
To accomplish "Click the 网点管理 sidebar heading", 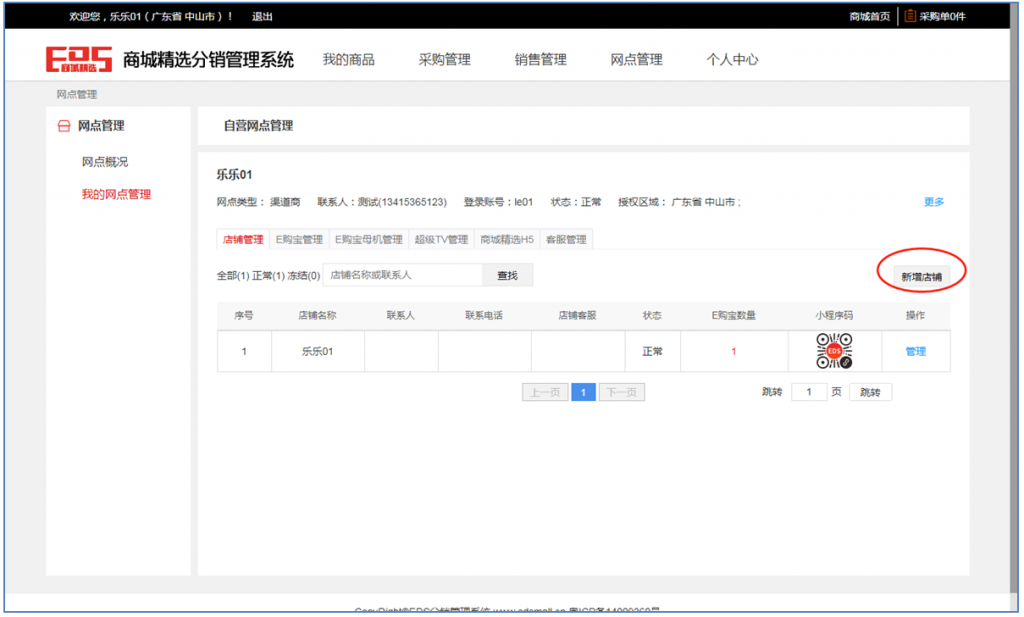I will pyautogui.click(x=101, y=126).
